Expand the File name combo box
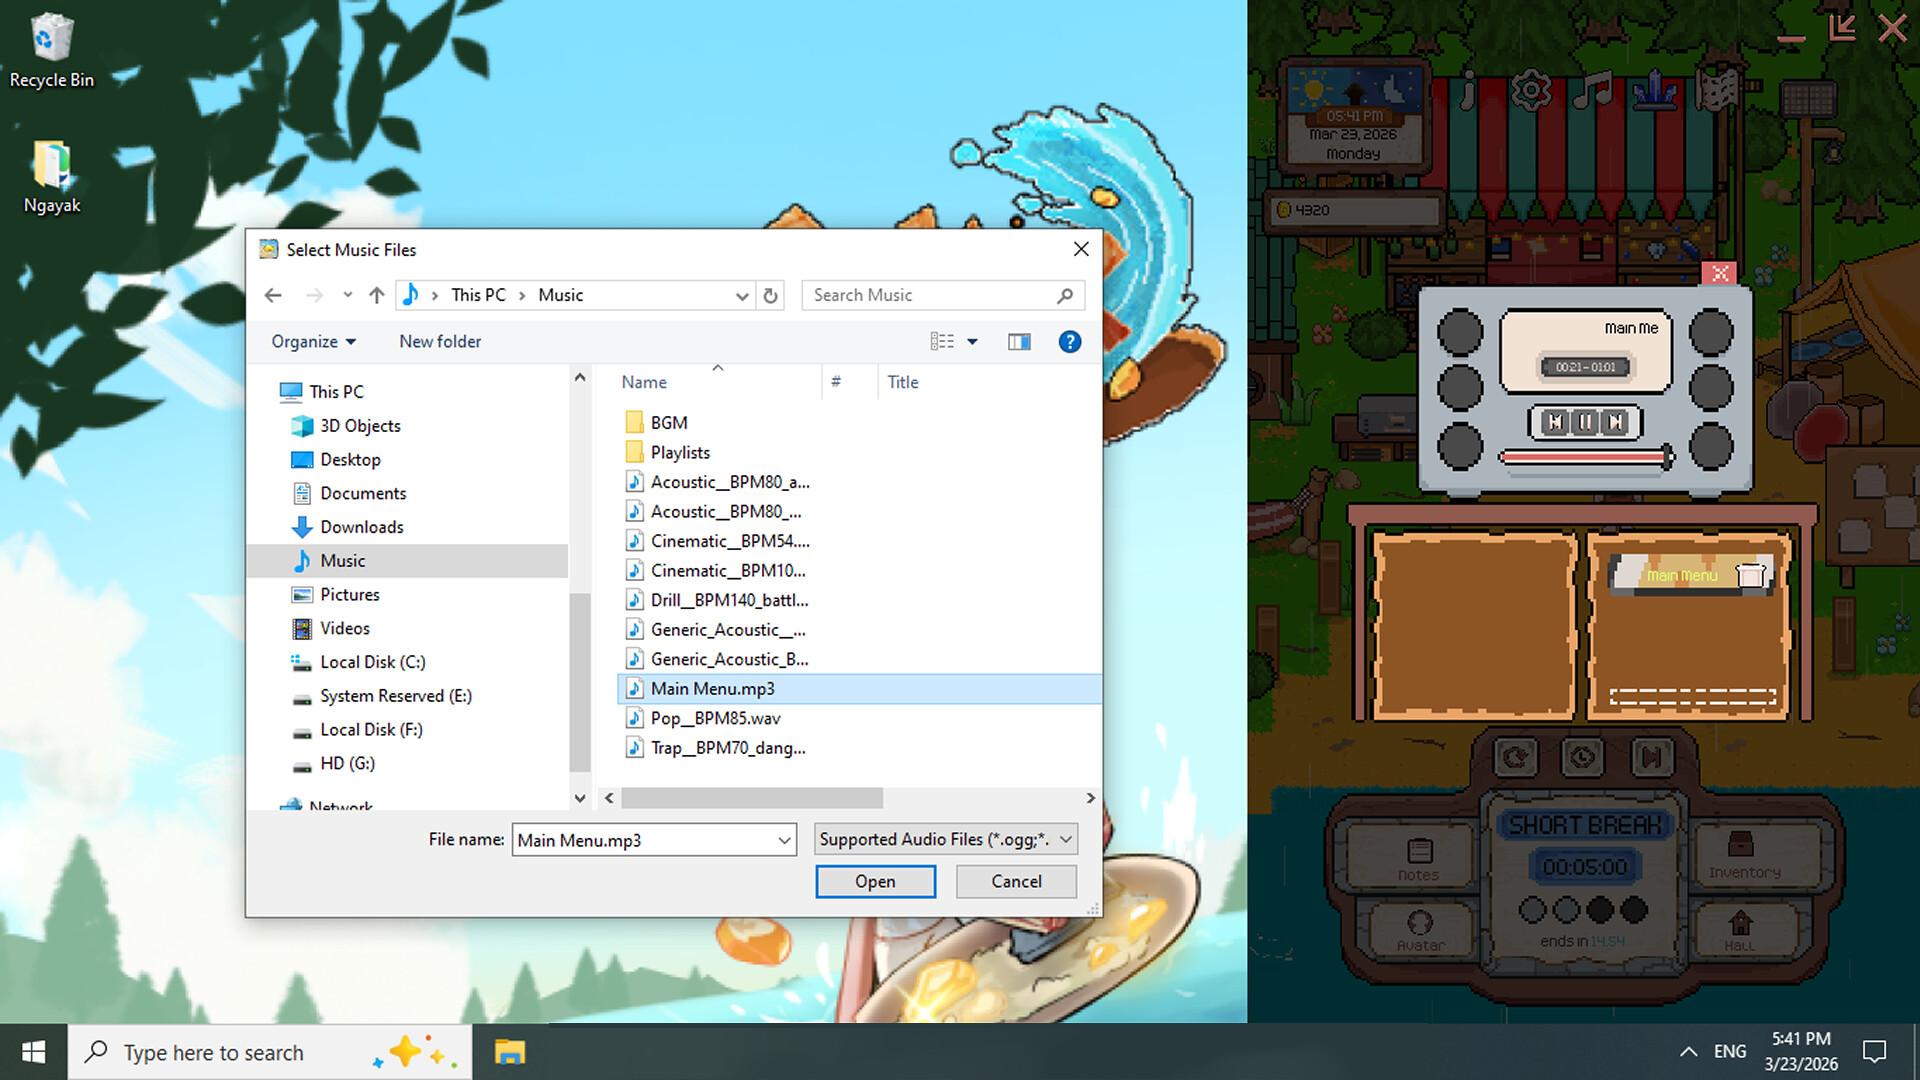 [x=784, y=841]
